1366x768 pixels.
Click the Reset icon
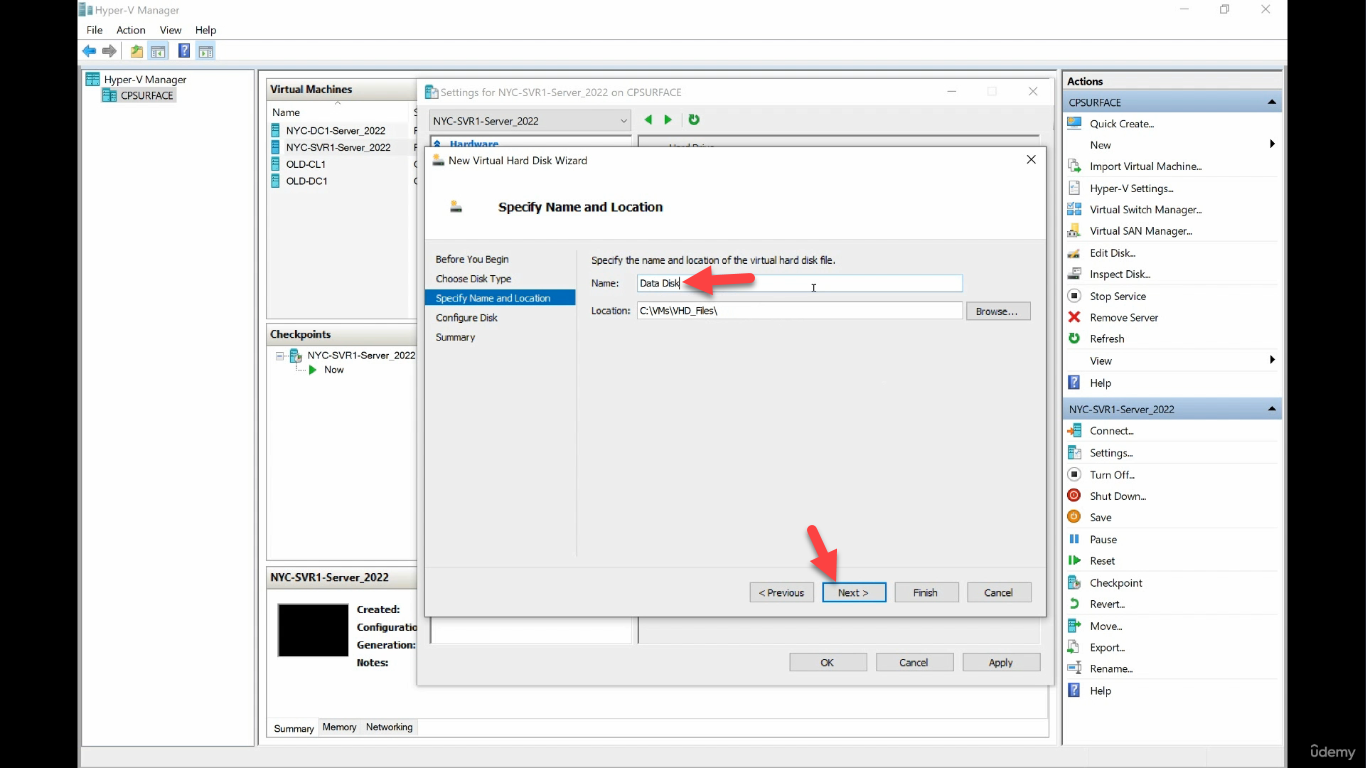point(1074,561)
